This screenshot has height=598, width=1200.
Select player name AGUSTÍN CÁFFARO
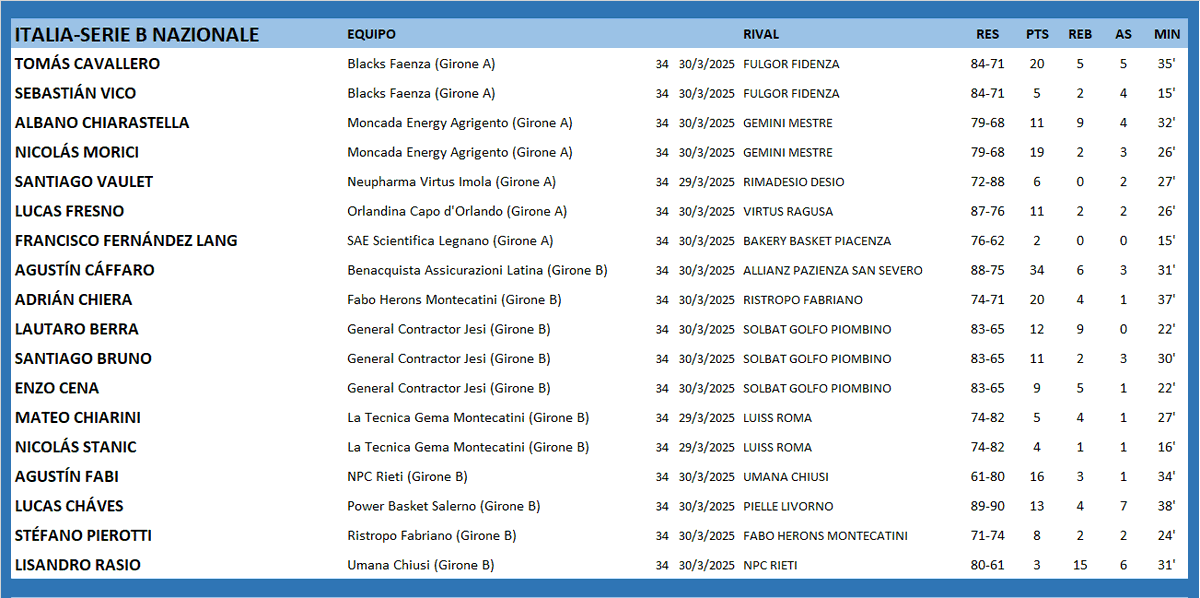tap(85, 270)
